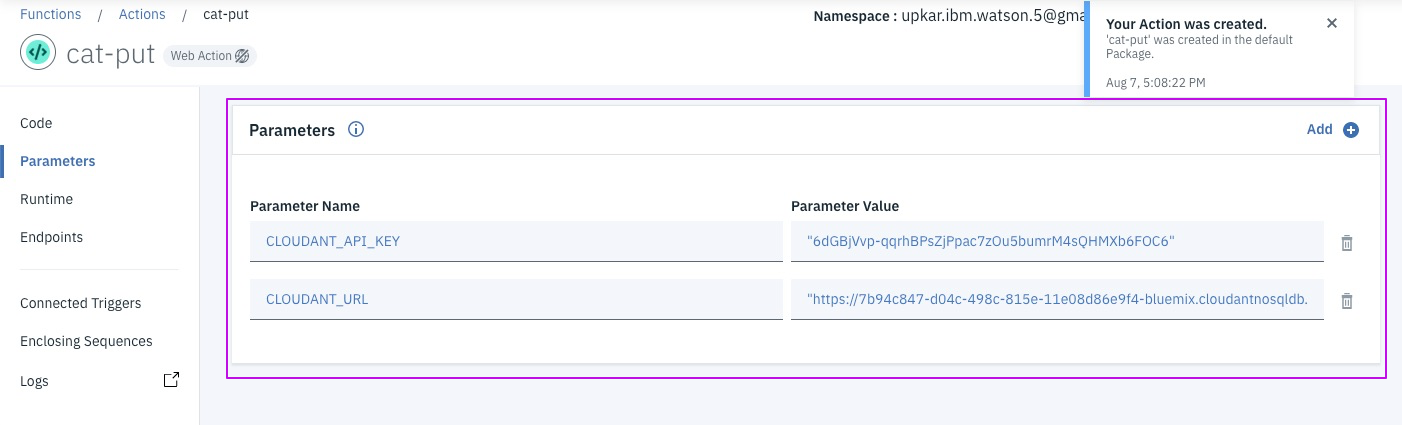The width and height of the screenshot is (1402, 425).
Task: Click the Parameter Name column header
Action: (305, 206)
